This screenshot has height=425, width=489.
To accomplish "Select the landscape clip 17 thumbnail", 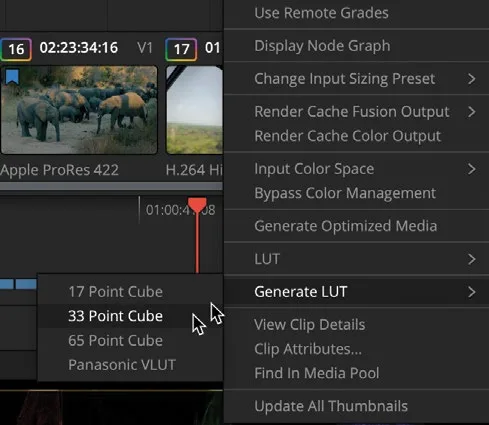I will click(194, 110).
